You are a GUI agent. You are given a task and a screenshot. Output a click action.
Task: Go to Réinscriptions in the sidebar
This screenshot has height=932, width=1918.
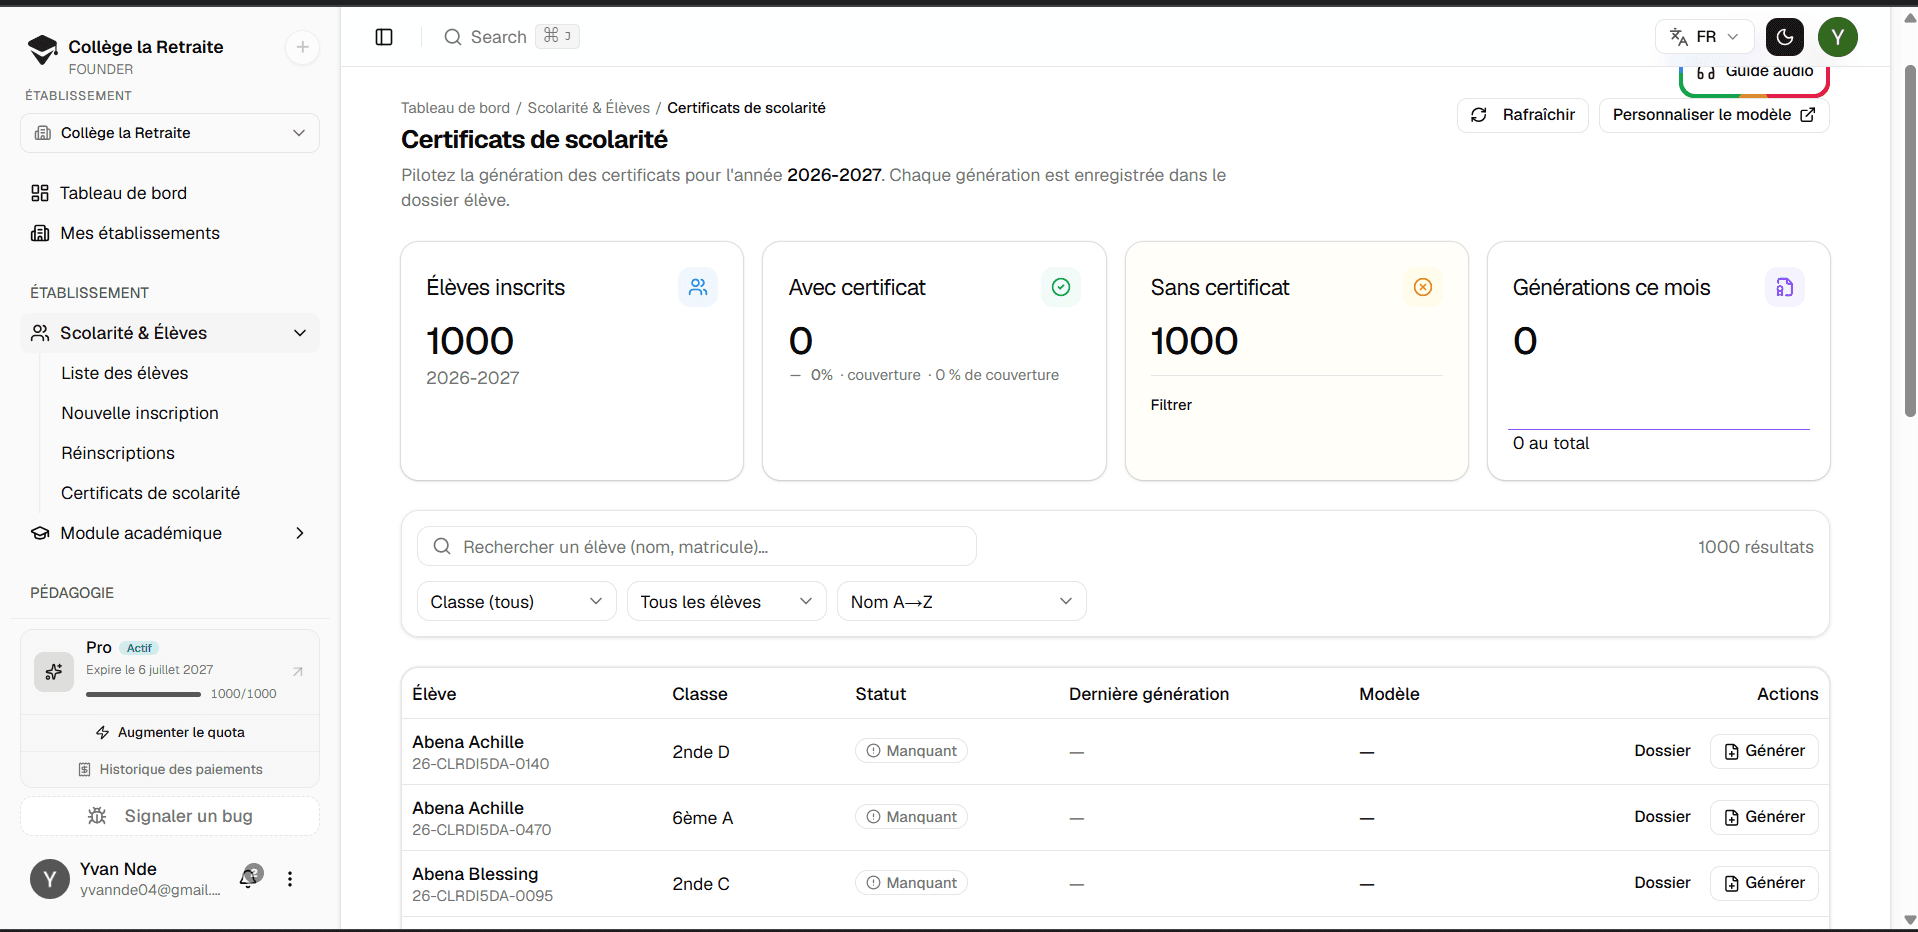[118, 453]
